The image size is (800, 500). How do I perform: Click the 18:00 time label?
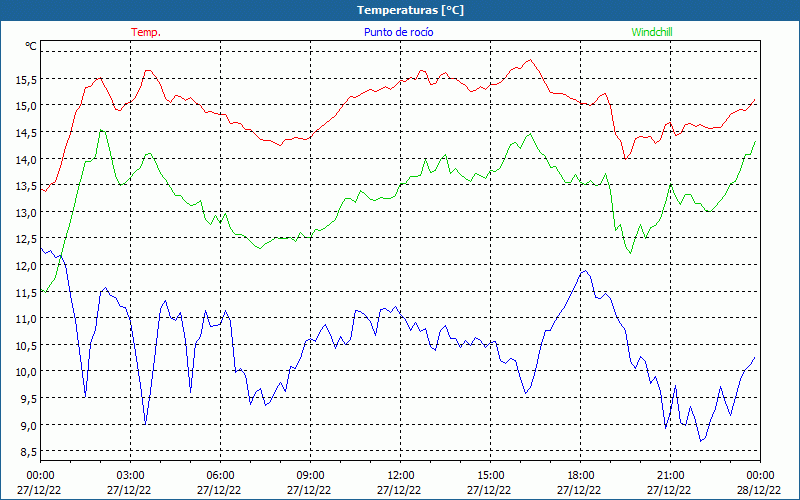(x=581, y=476)
